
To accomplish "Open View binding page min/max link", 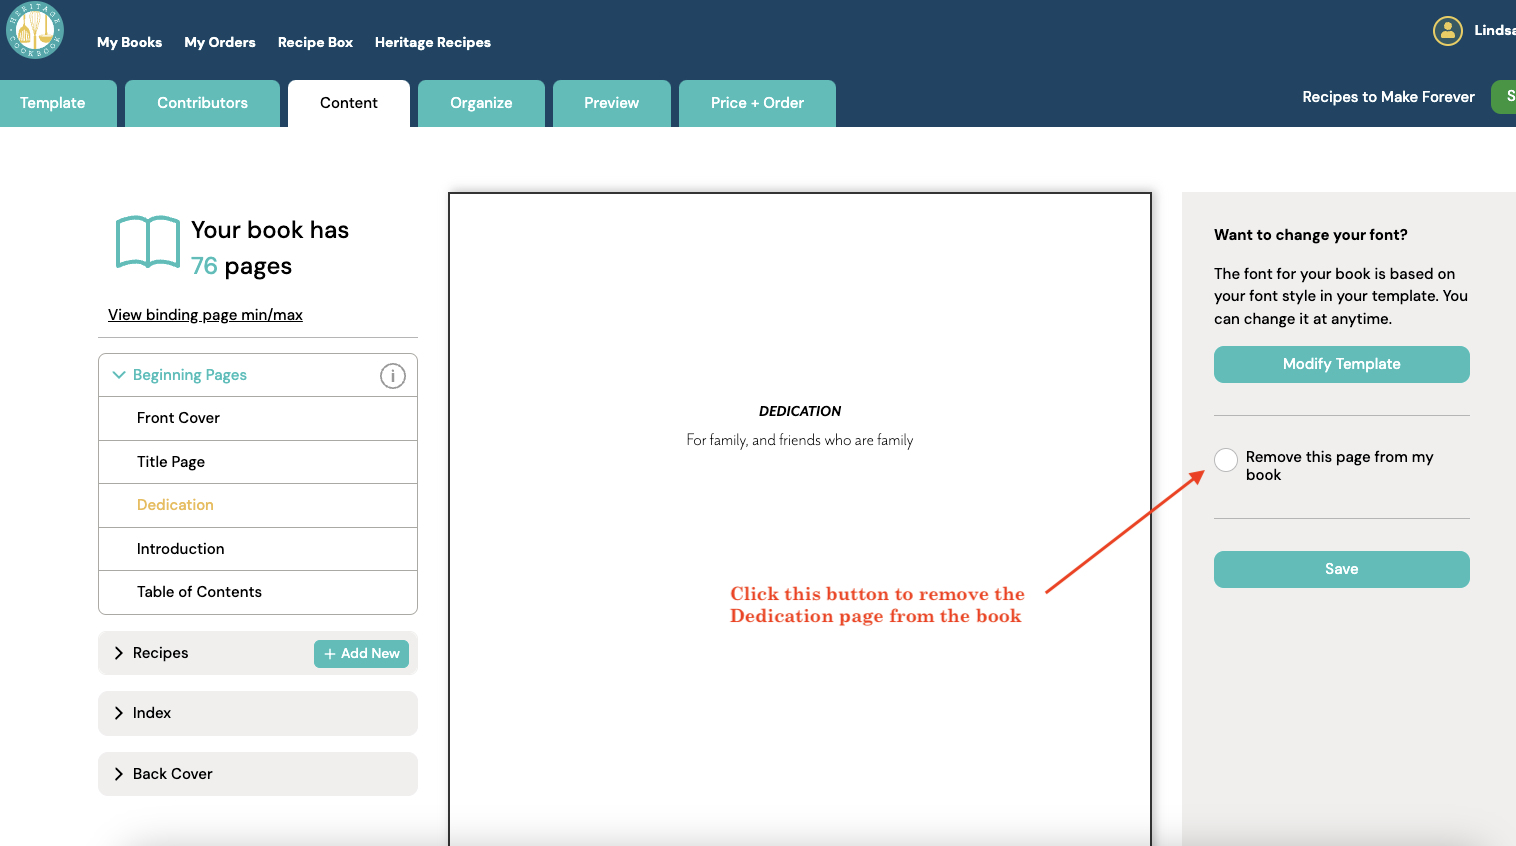I will pyautogui.click(x=205, y=315).
